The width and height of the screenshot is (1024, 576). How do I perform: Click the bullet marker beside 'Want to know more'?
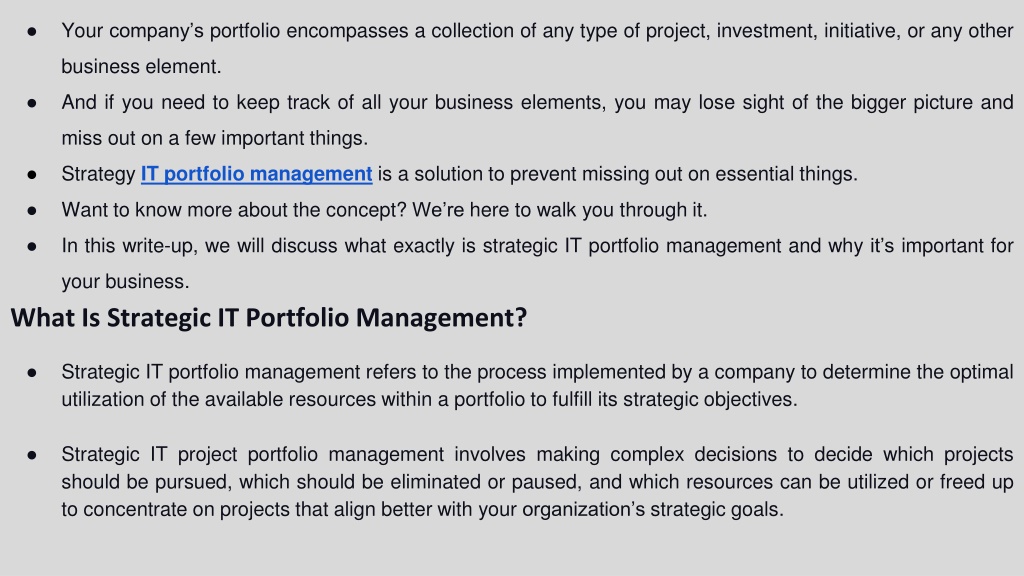click(x=32, y=211)
